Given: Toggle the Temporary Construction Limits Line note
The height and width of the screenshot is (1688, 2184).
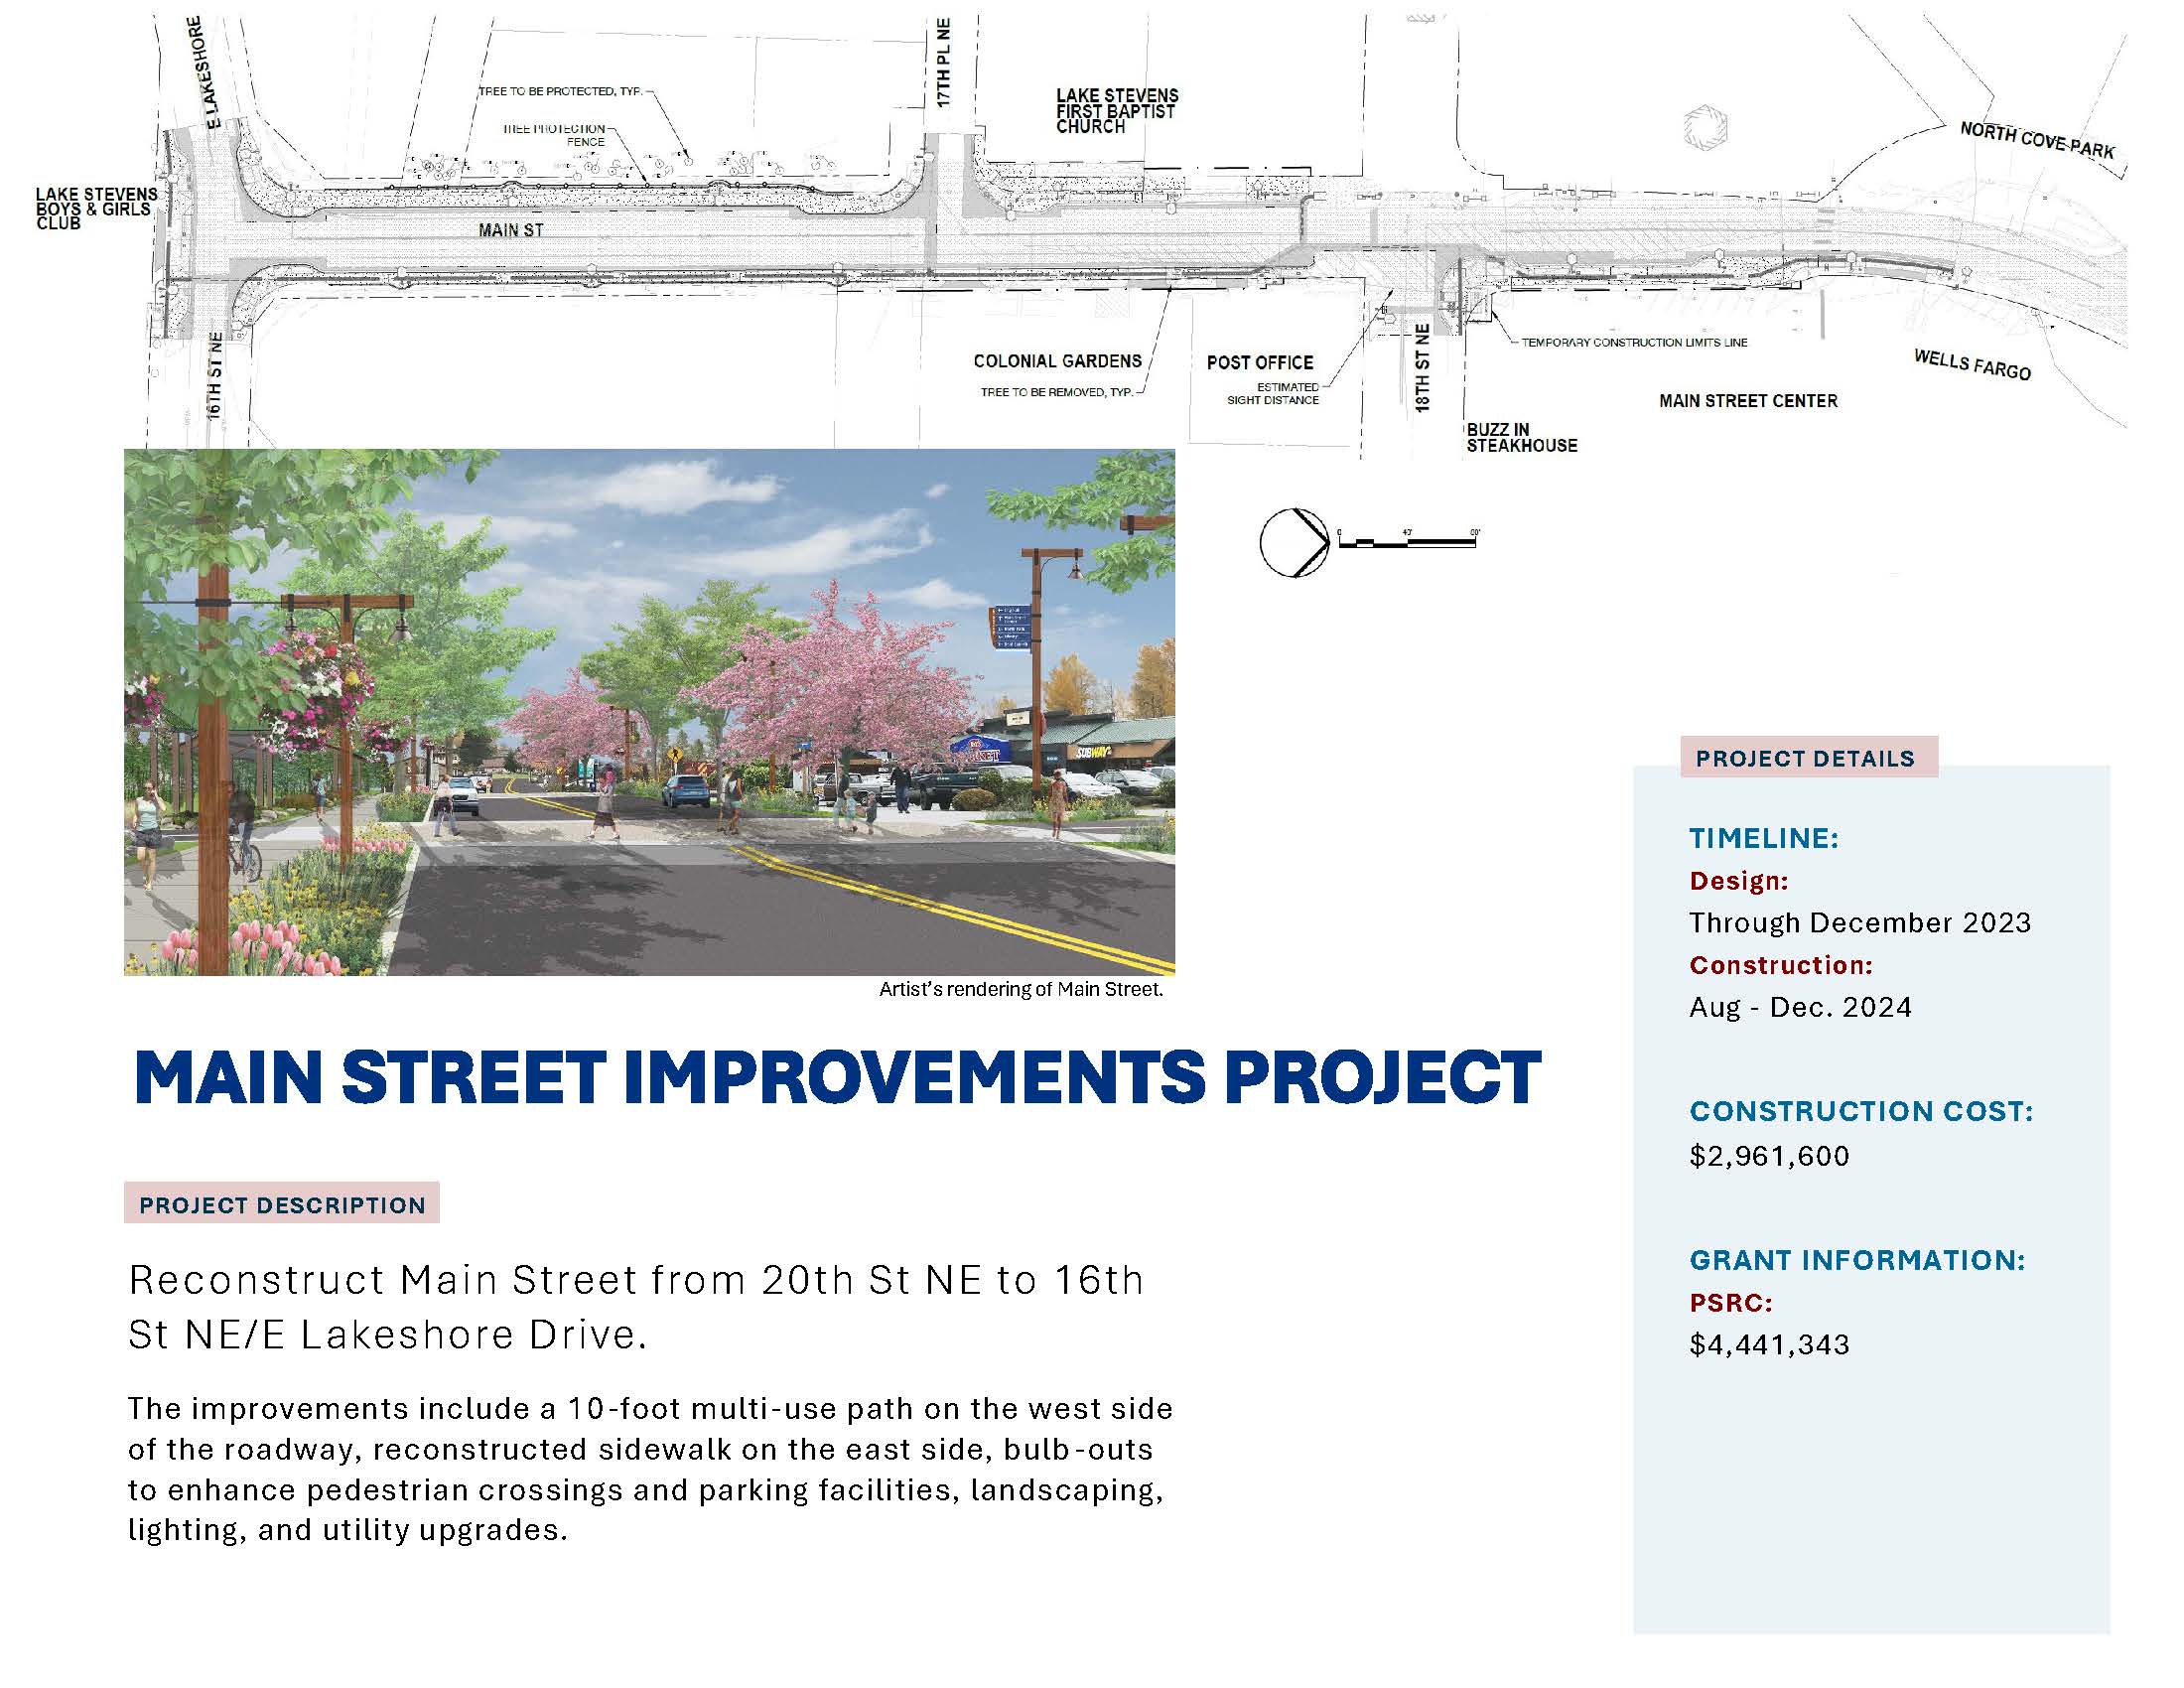Looking at the screenshot, I should [1634, 341].
